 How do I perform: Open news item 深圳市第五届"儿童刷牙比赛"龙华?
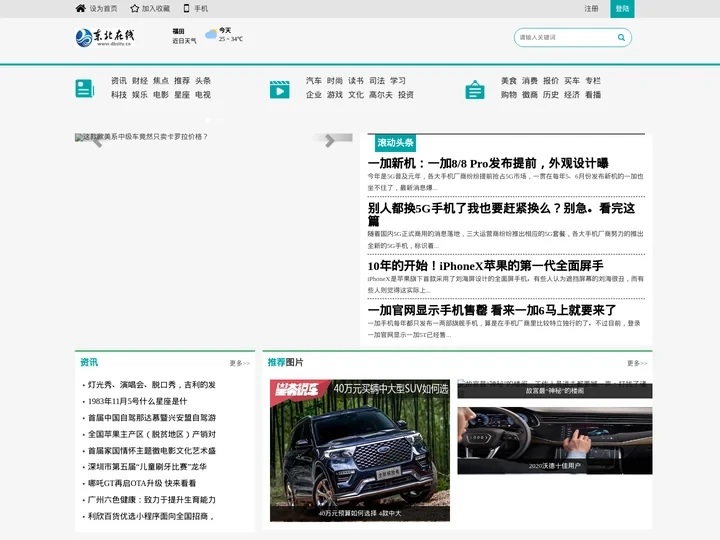click(x=147, y=467)
